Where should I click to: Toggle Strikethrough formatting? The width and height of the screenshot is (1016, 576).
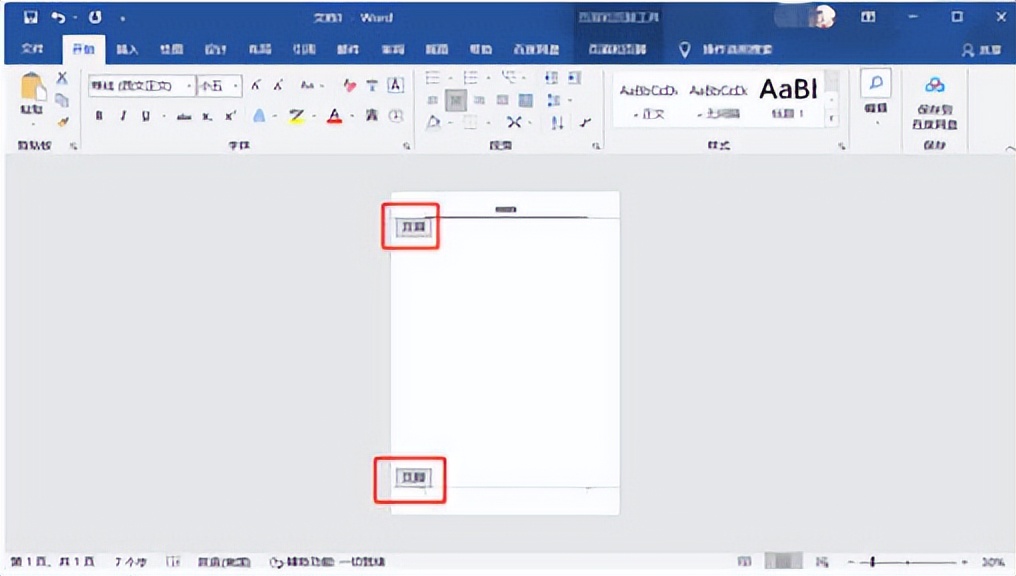click(184, 117)
